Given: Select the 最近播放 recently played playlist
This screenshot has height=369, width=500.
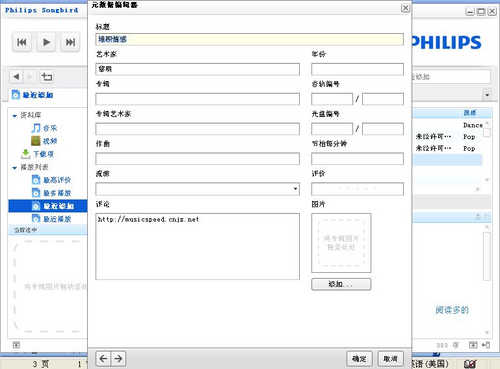Looking at the screenshot, I should (x=57, y=219).
